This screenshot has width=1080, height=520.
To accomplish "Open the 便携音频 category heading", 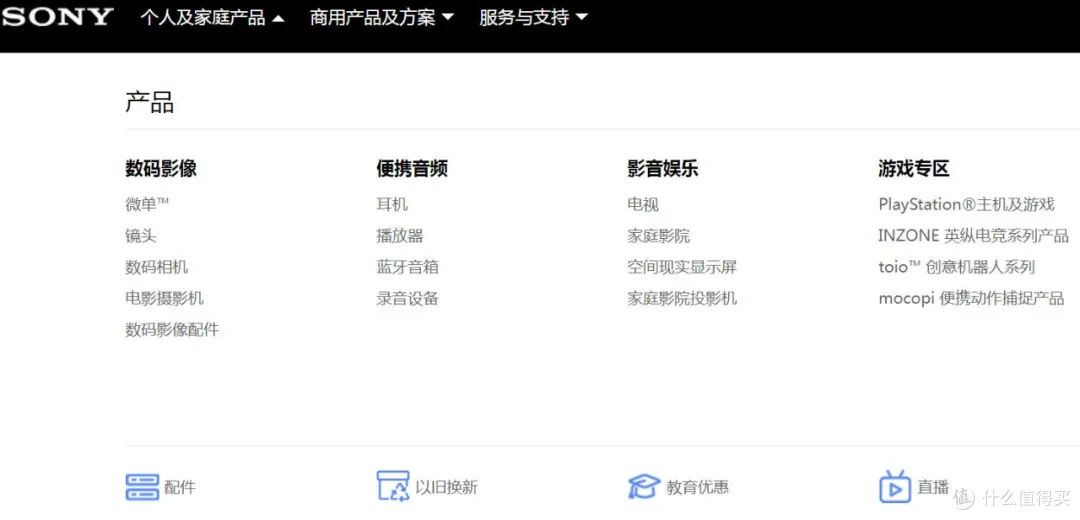I will click(x=412, y=169).
